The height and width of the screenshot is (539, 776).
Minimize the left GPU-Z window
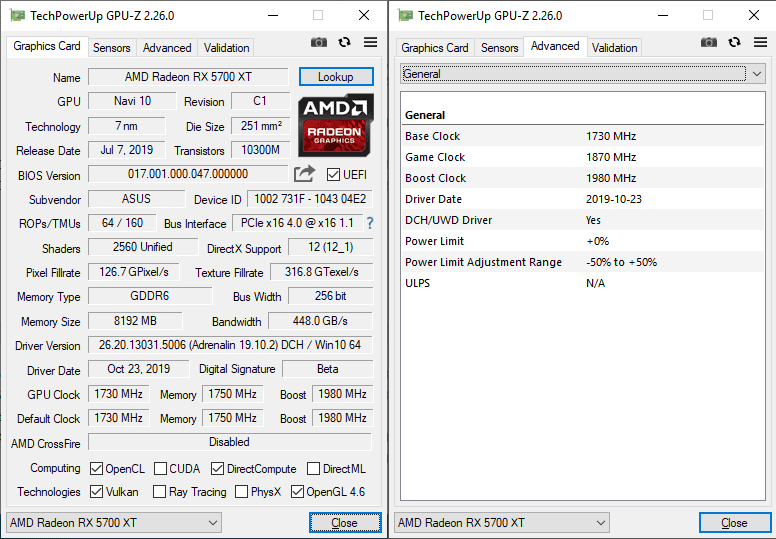point(273,16)
